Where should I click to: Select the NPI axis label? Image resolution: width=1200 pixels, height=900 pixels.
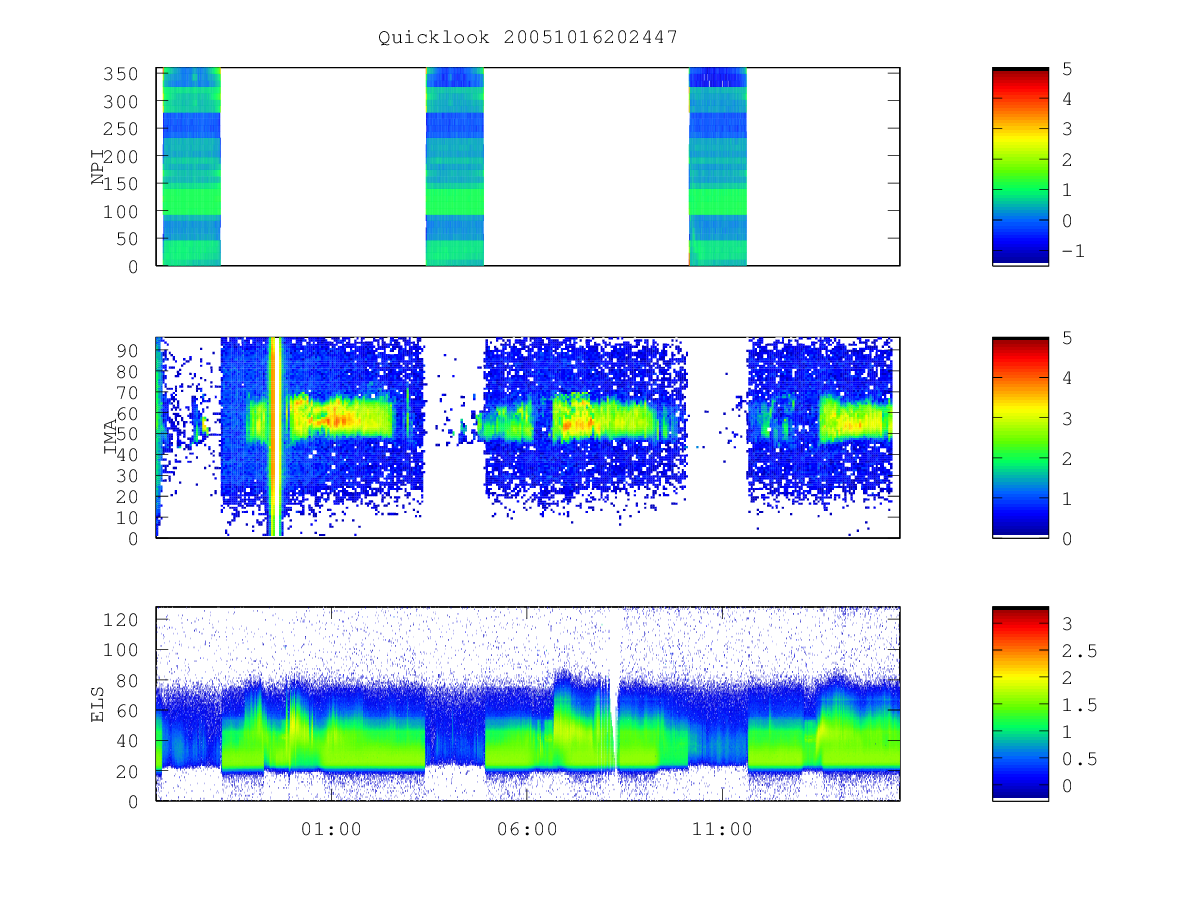pos(99,167)
